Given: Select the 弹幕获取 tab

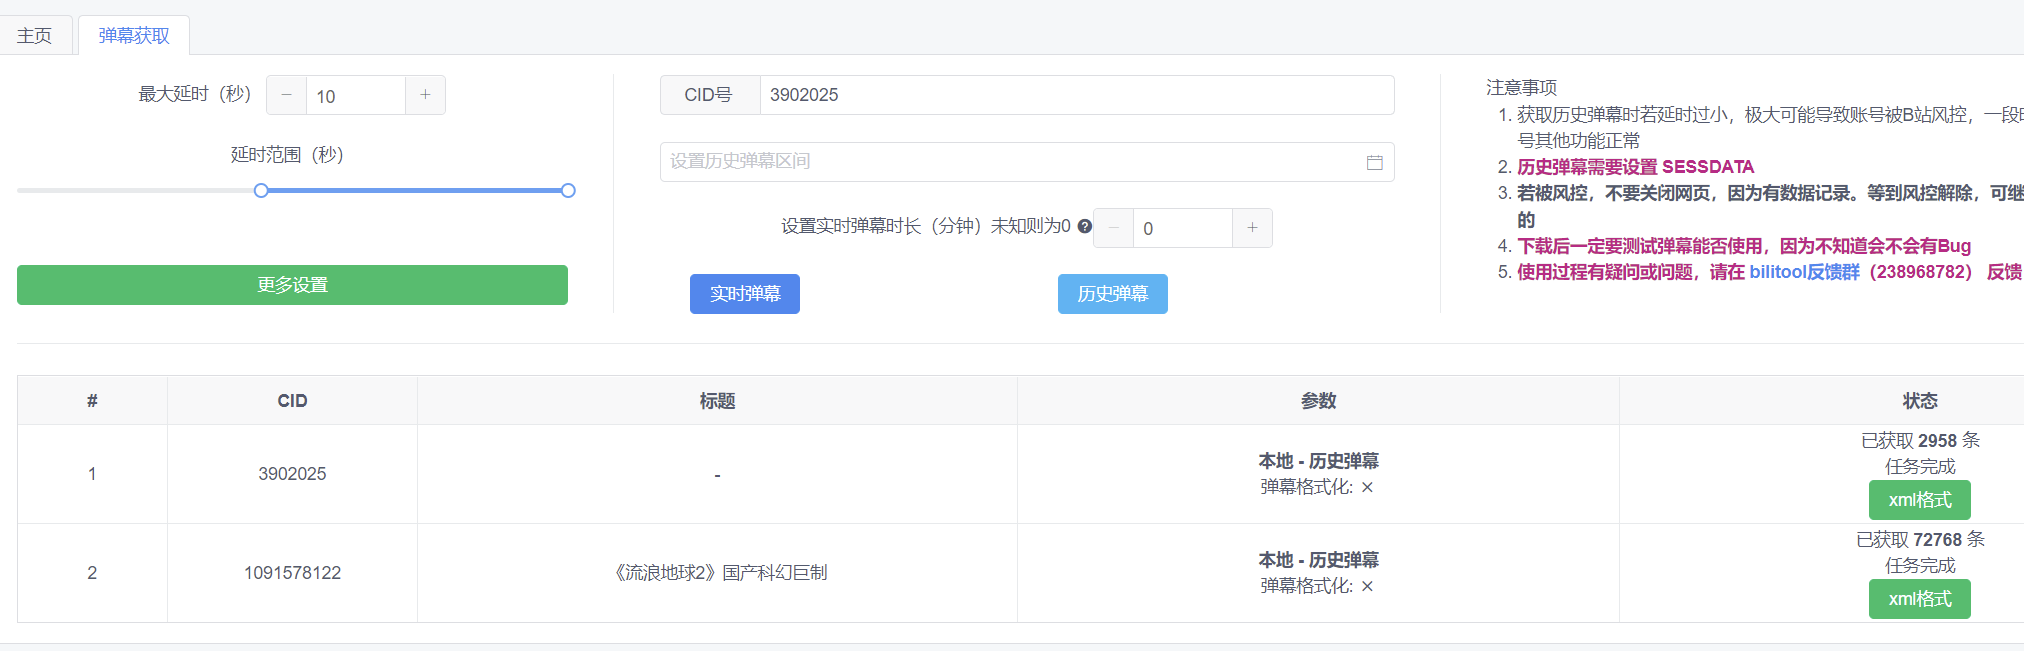Looking at the screenshot, I should click(x=134, y=36).
